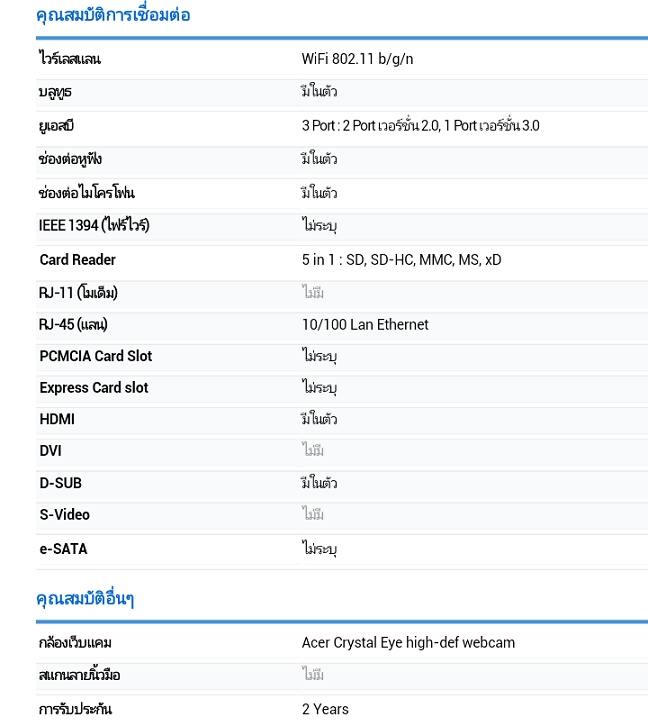648x726 pixels.
Task: Click the ช่องต่อไมโครโฟน label
Action: coord(87,193)
